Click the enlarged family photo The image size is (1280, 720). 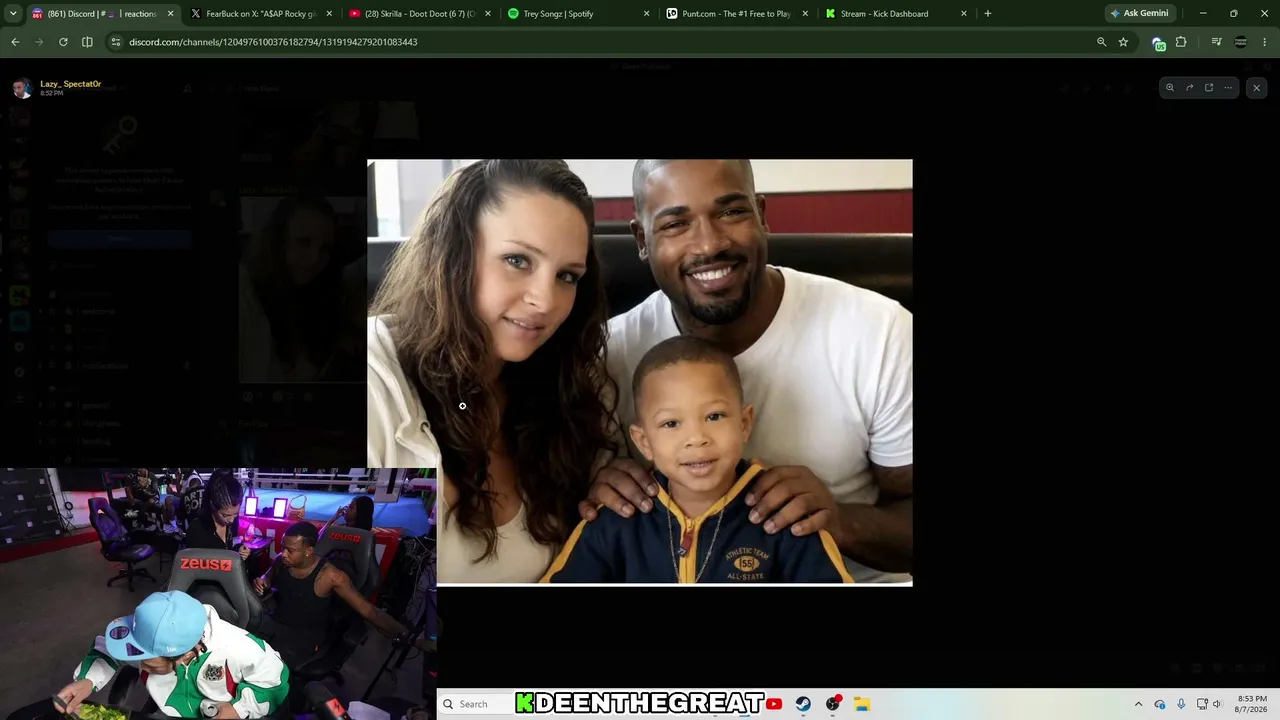pos(640,372)
